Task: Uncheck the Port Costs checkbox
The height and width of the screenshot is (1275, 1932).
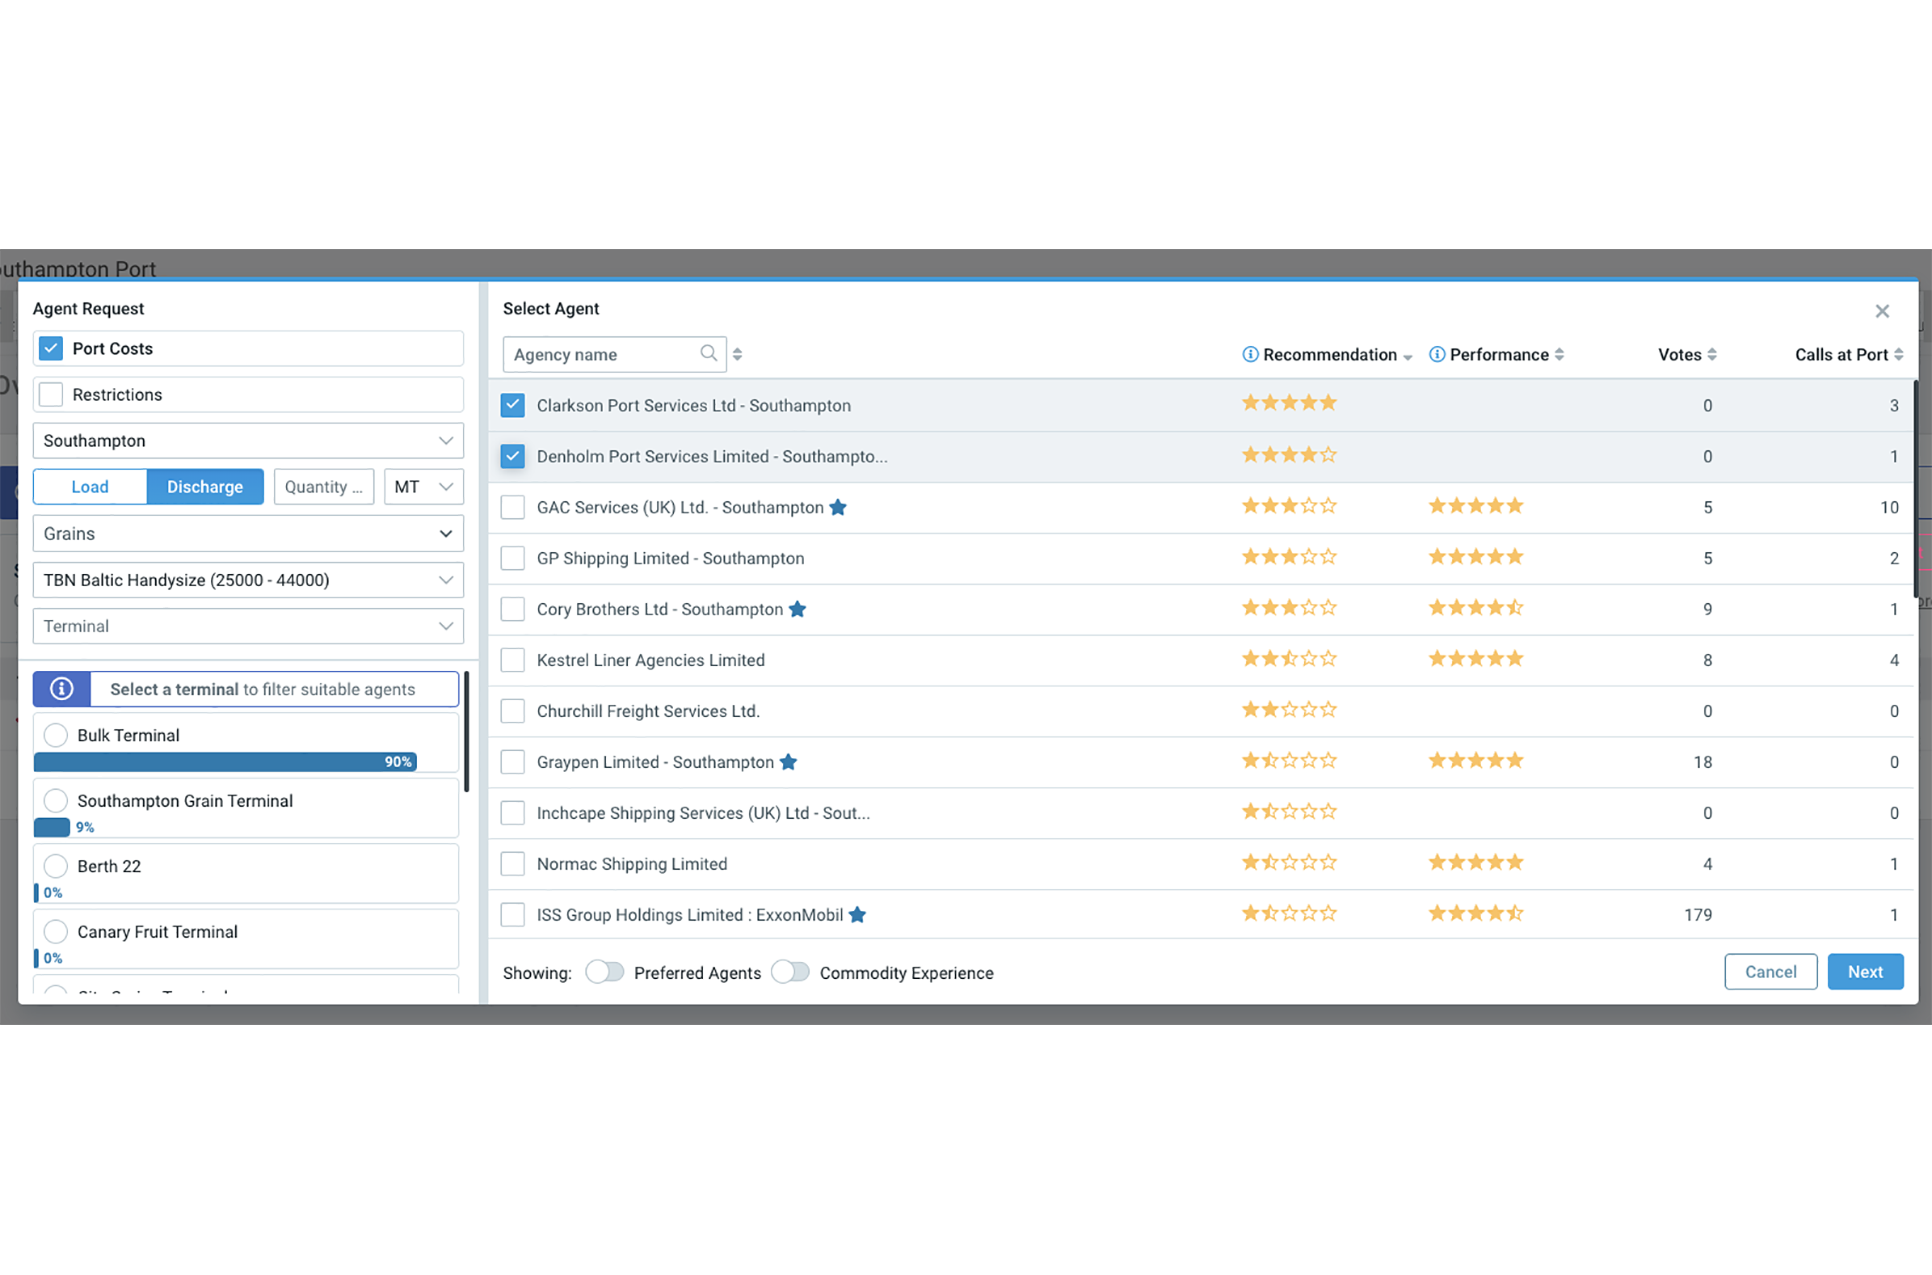Action: [x=51, y=348]
